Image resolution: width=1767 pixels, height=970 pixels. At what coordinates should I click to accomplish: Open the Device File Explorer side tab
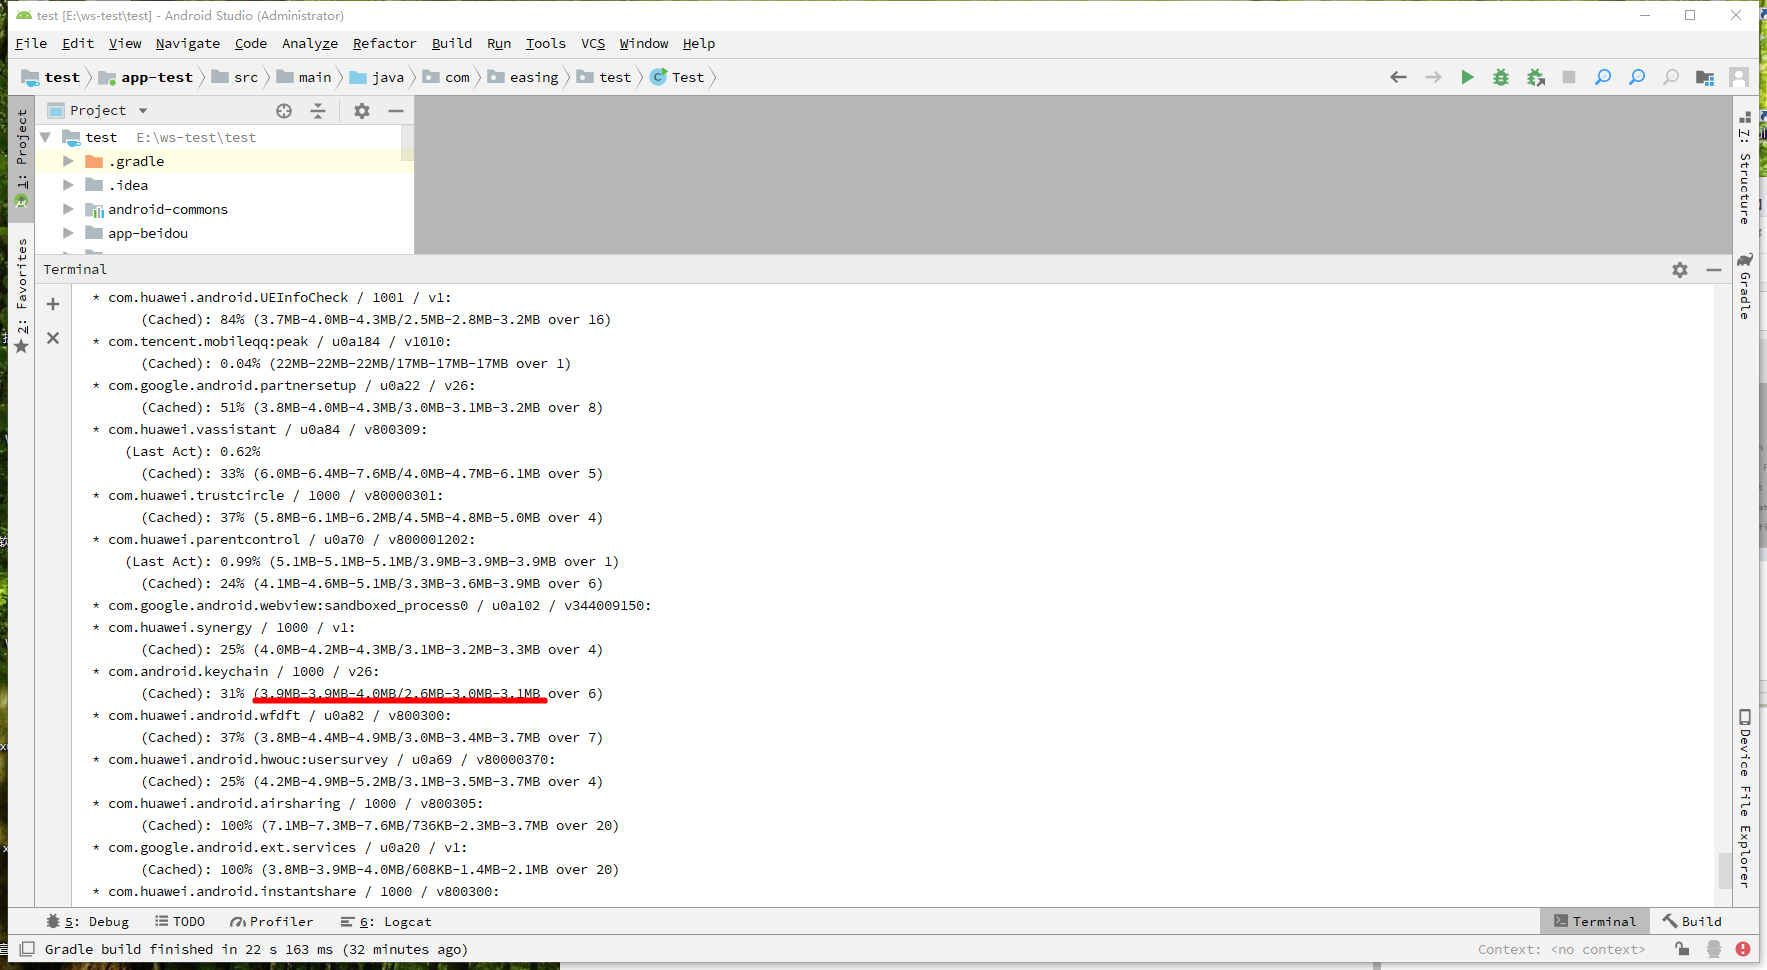[1745, 799]
